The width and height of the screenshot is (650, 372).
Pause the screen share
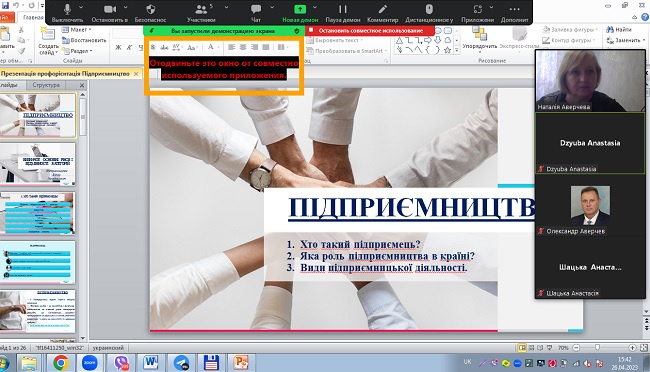(x=343, y=12)
